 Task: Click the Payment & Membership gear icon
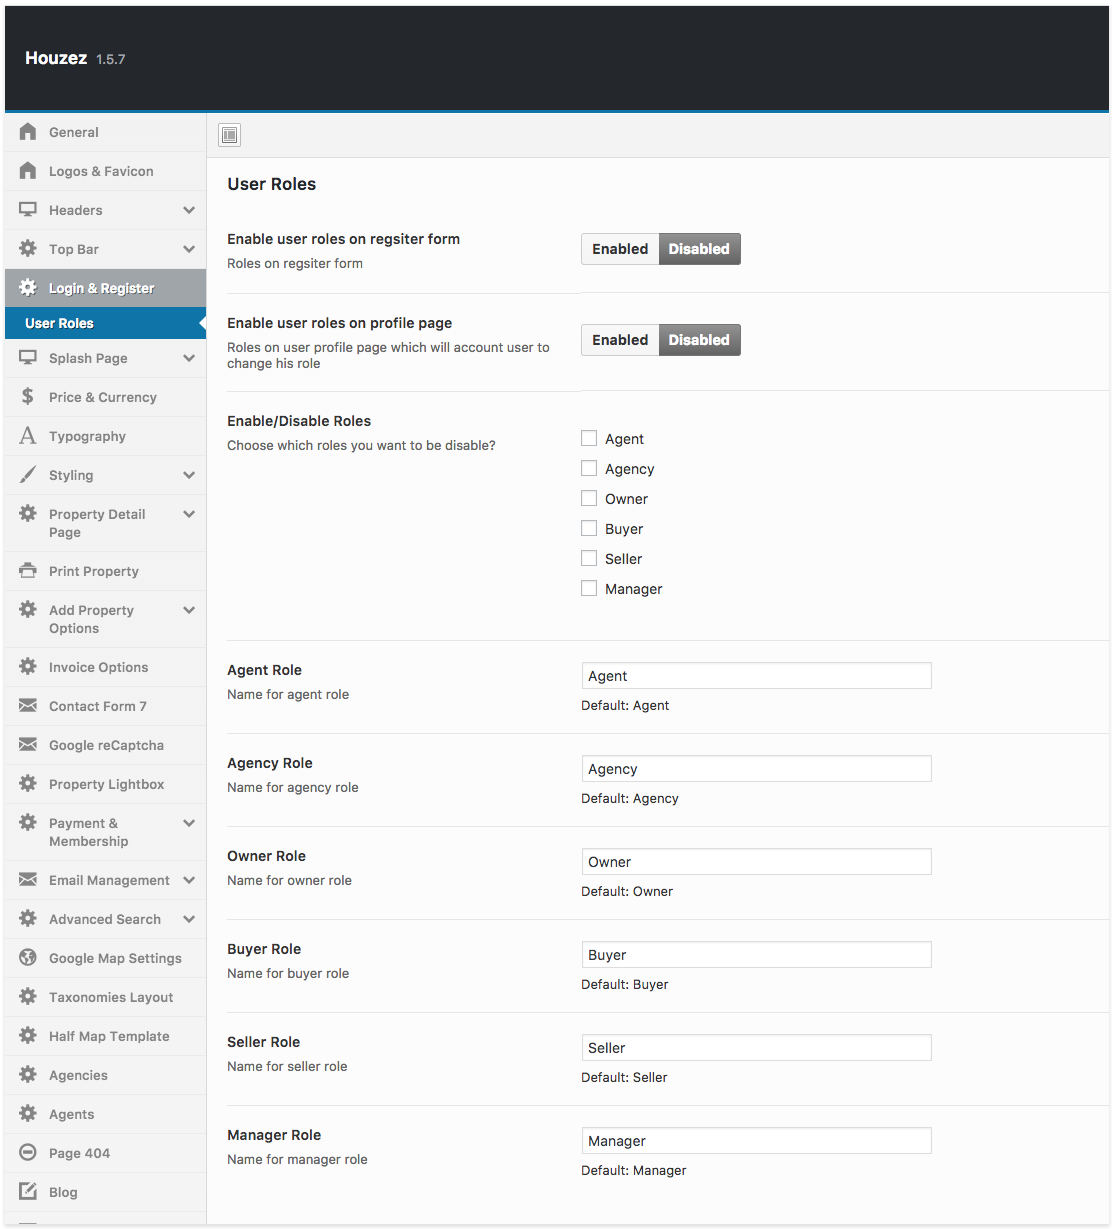pyautogui.click(x=28, y=822)
